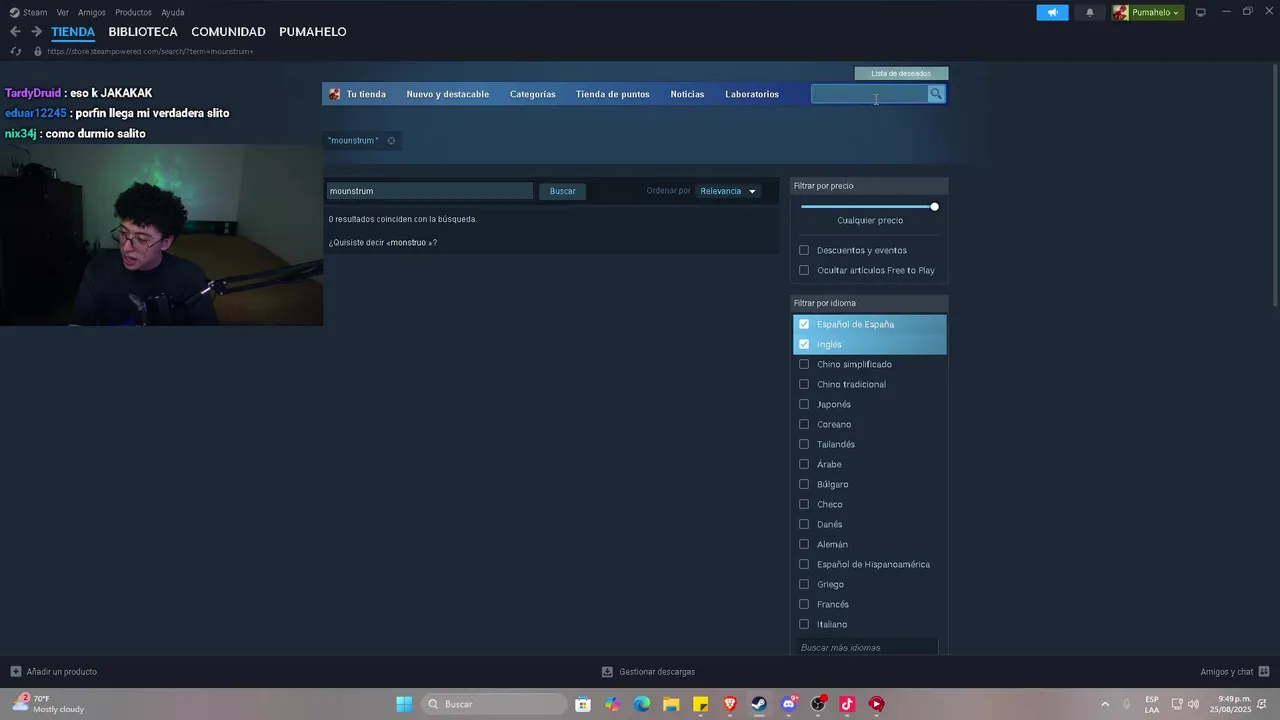Open the Windows Start menu

point(404,704)
